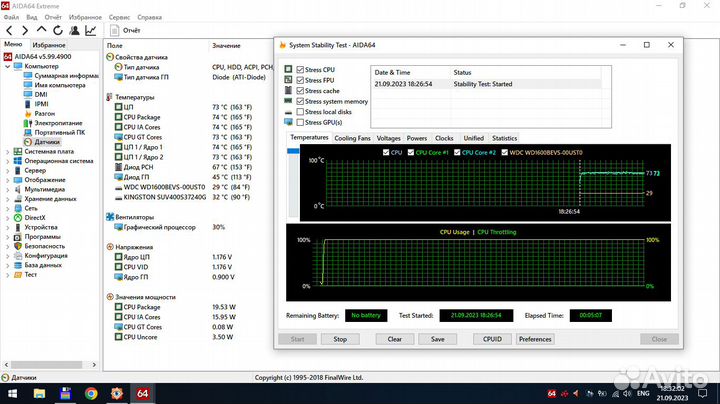Viewport: 720px width, 404px height.
Task: Select Электропитание tree item
Action: click(x=58, y=123)
